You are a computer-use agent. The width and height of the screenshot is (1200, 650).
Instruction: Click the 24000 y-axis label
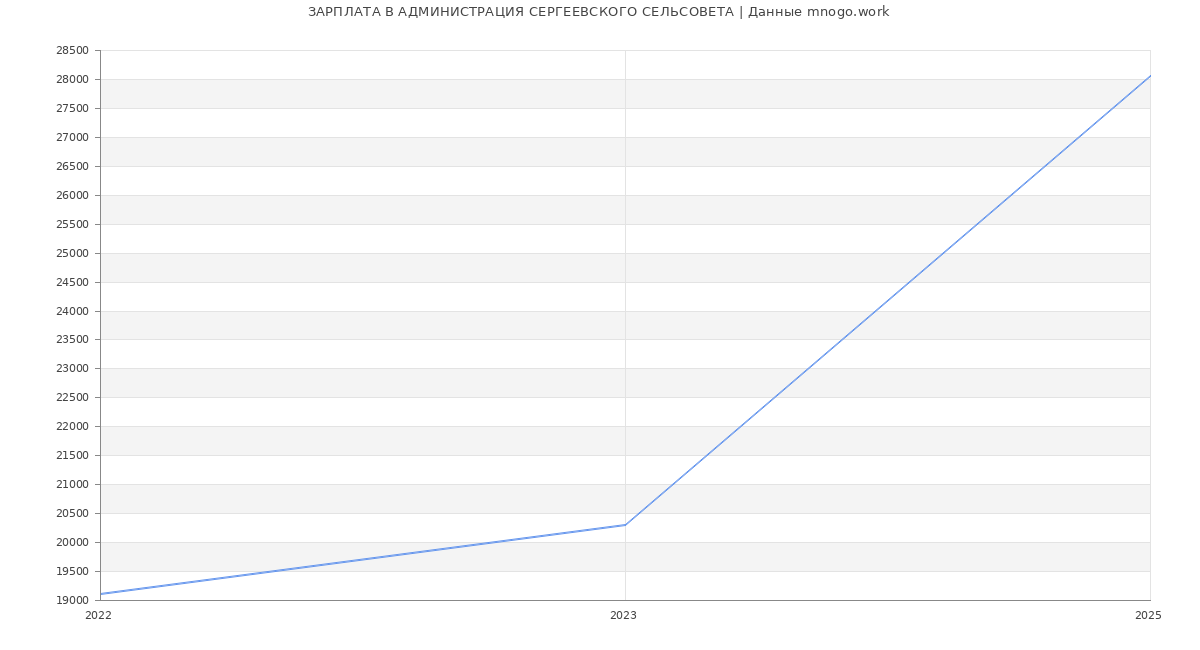[72, 311]
